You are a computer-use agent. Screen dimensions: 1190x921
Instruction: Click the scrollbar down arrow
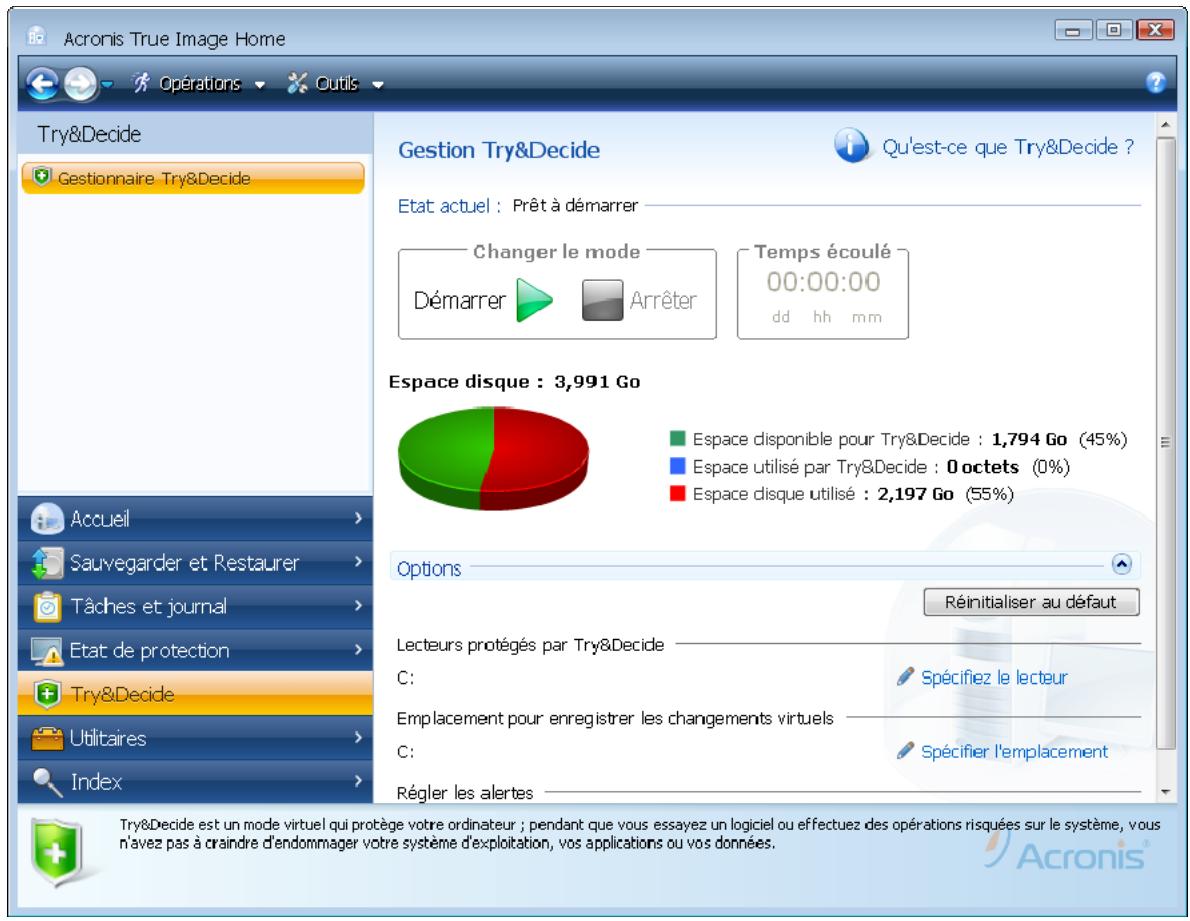click(1166, 793)
